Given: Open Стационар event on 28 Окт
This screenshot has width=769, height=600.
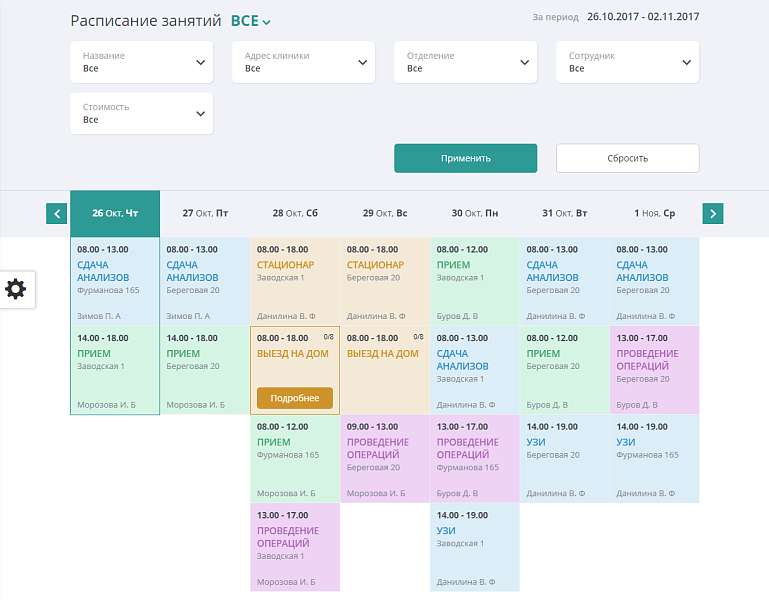Looking at the screenshot, I should (295, 281).
